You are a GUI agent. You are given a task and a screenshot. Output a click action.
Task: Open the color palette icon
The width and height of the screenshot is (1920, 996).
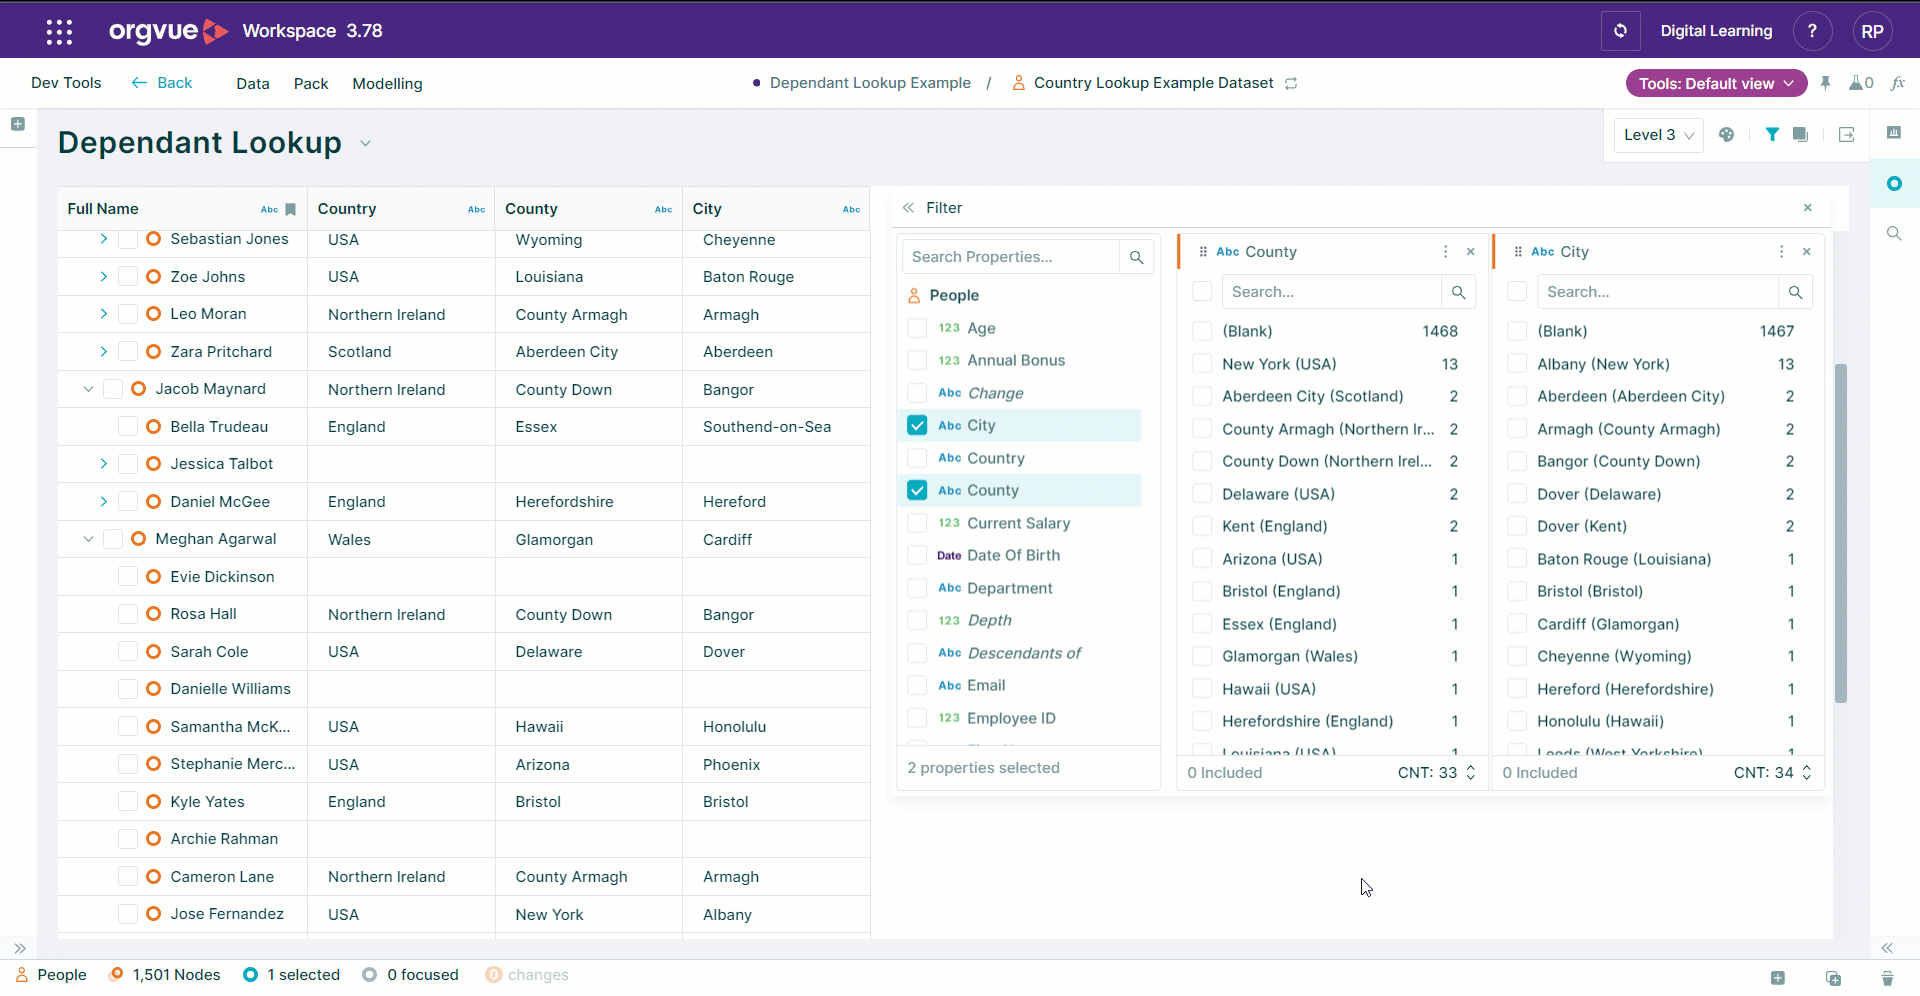point(1726,135)
